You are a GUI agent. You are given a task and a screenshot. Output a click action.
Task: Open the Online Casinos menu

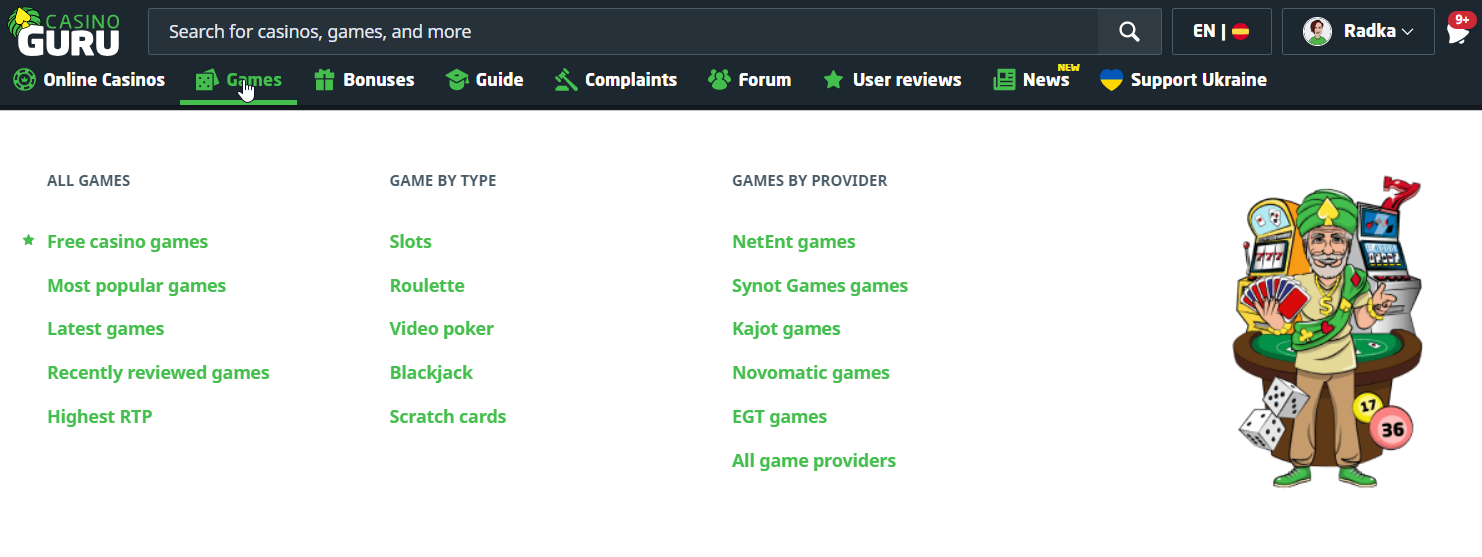(x=89, y=80)
